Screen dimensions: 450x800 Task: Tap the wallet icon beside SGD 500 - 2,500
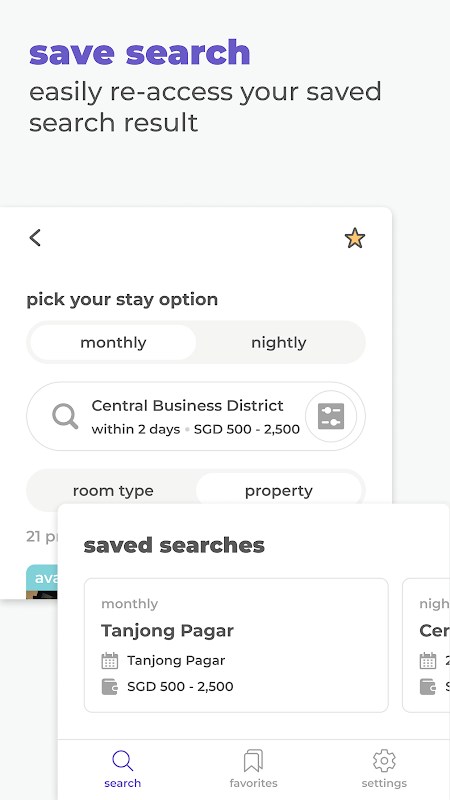[x=110, y=687]
